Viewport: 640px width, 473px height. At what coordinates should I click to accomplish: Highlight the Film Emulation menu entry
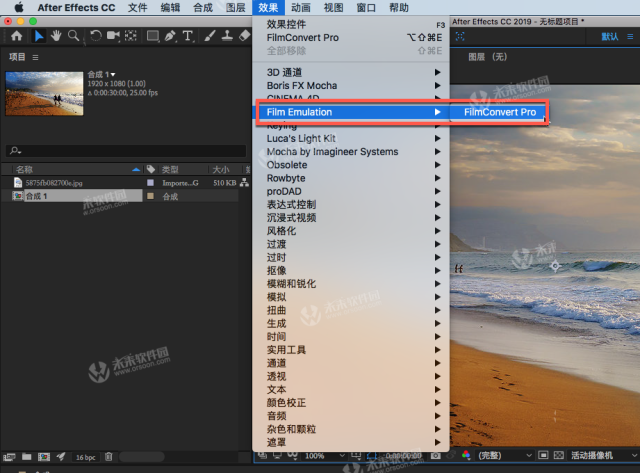tap(351, 112)
